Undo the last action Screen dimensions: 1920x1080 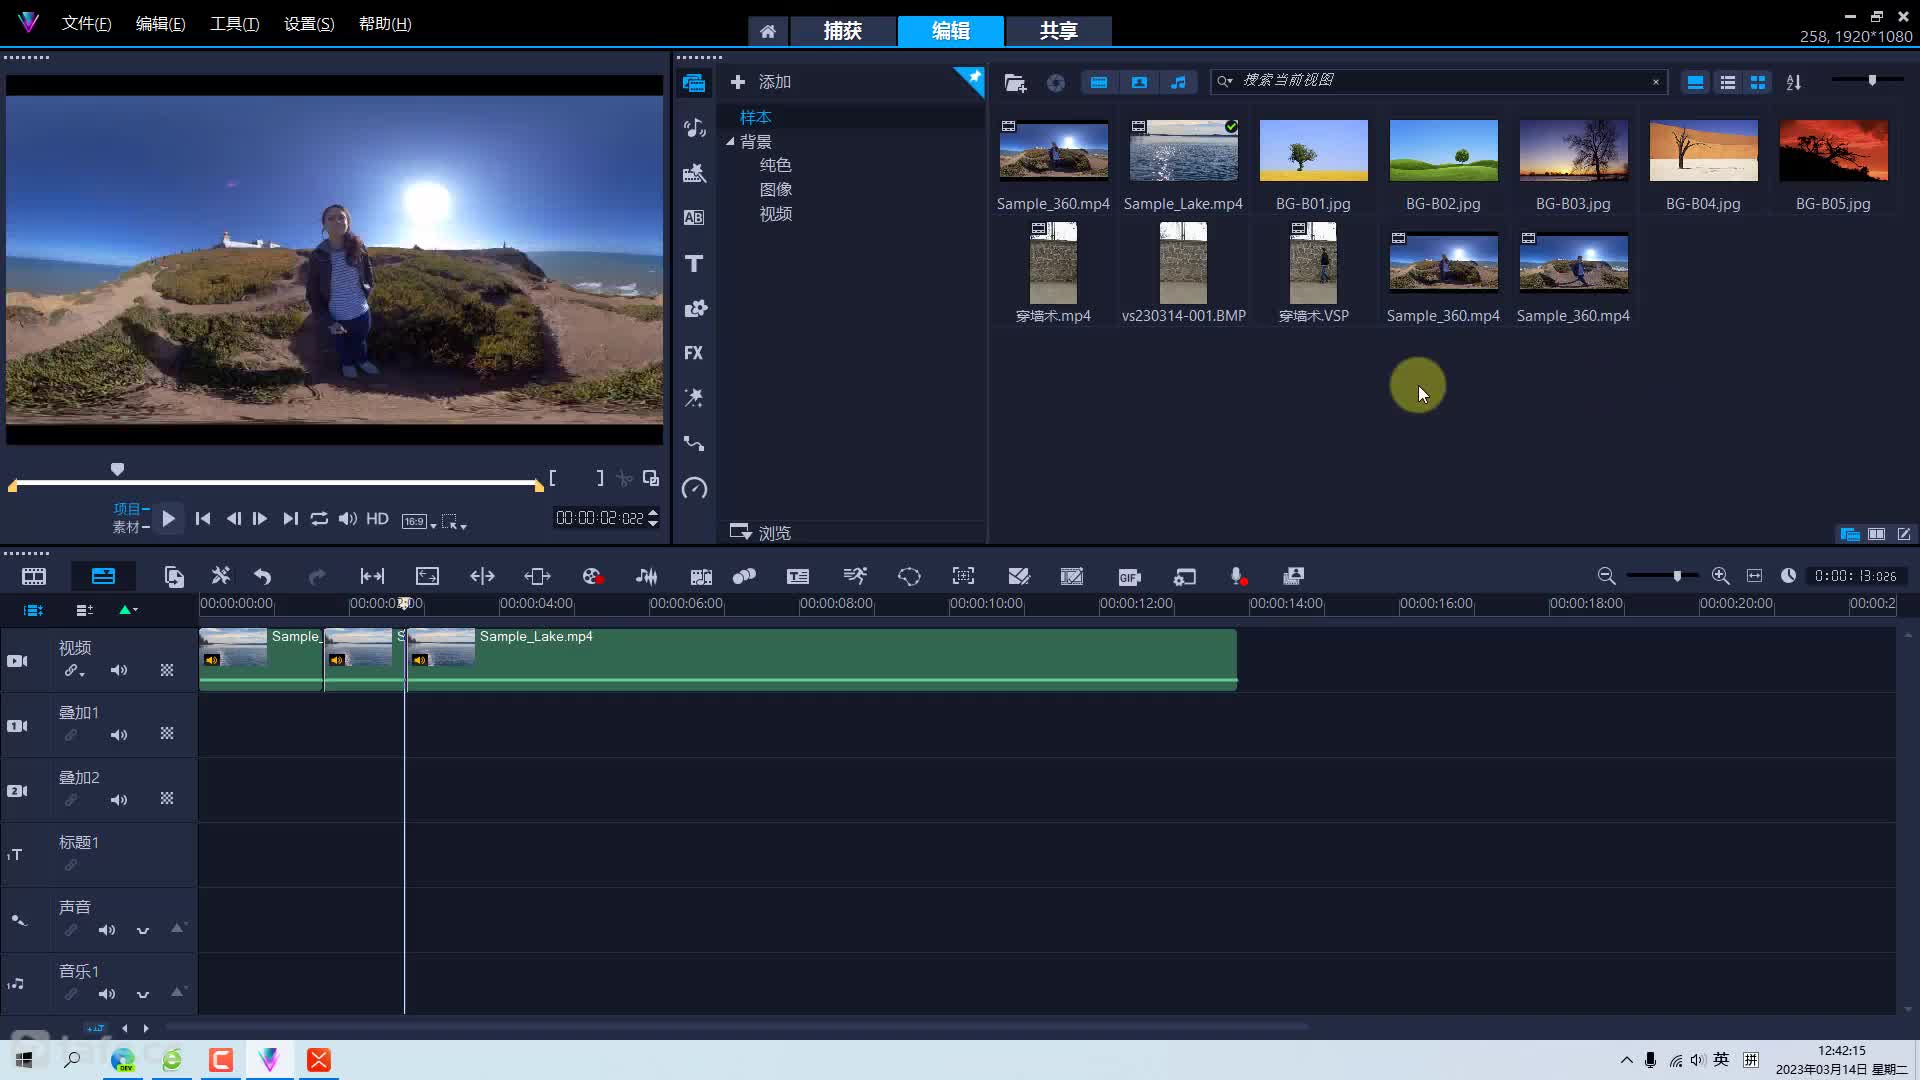point(262,576)
